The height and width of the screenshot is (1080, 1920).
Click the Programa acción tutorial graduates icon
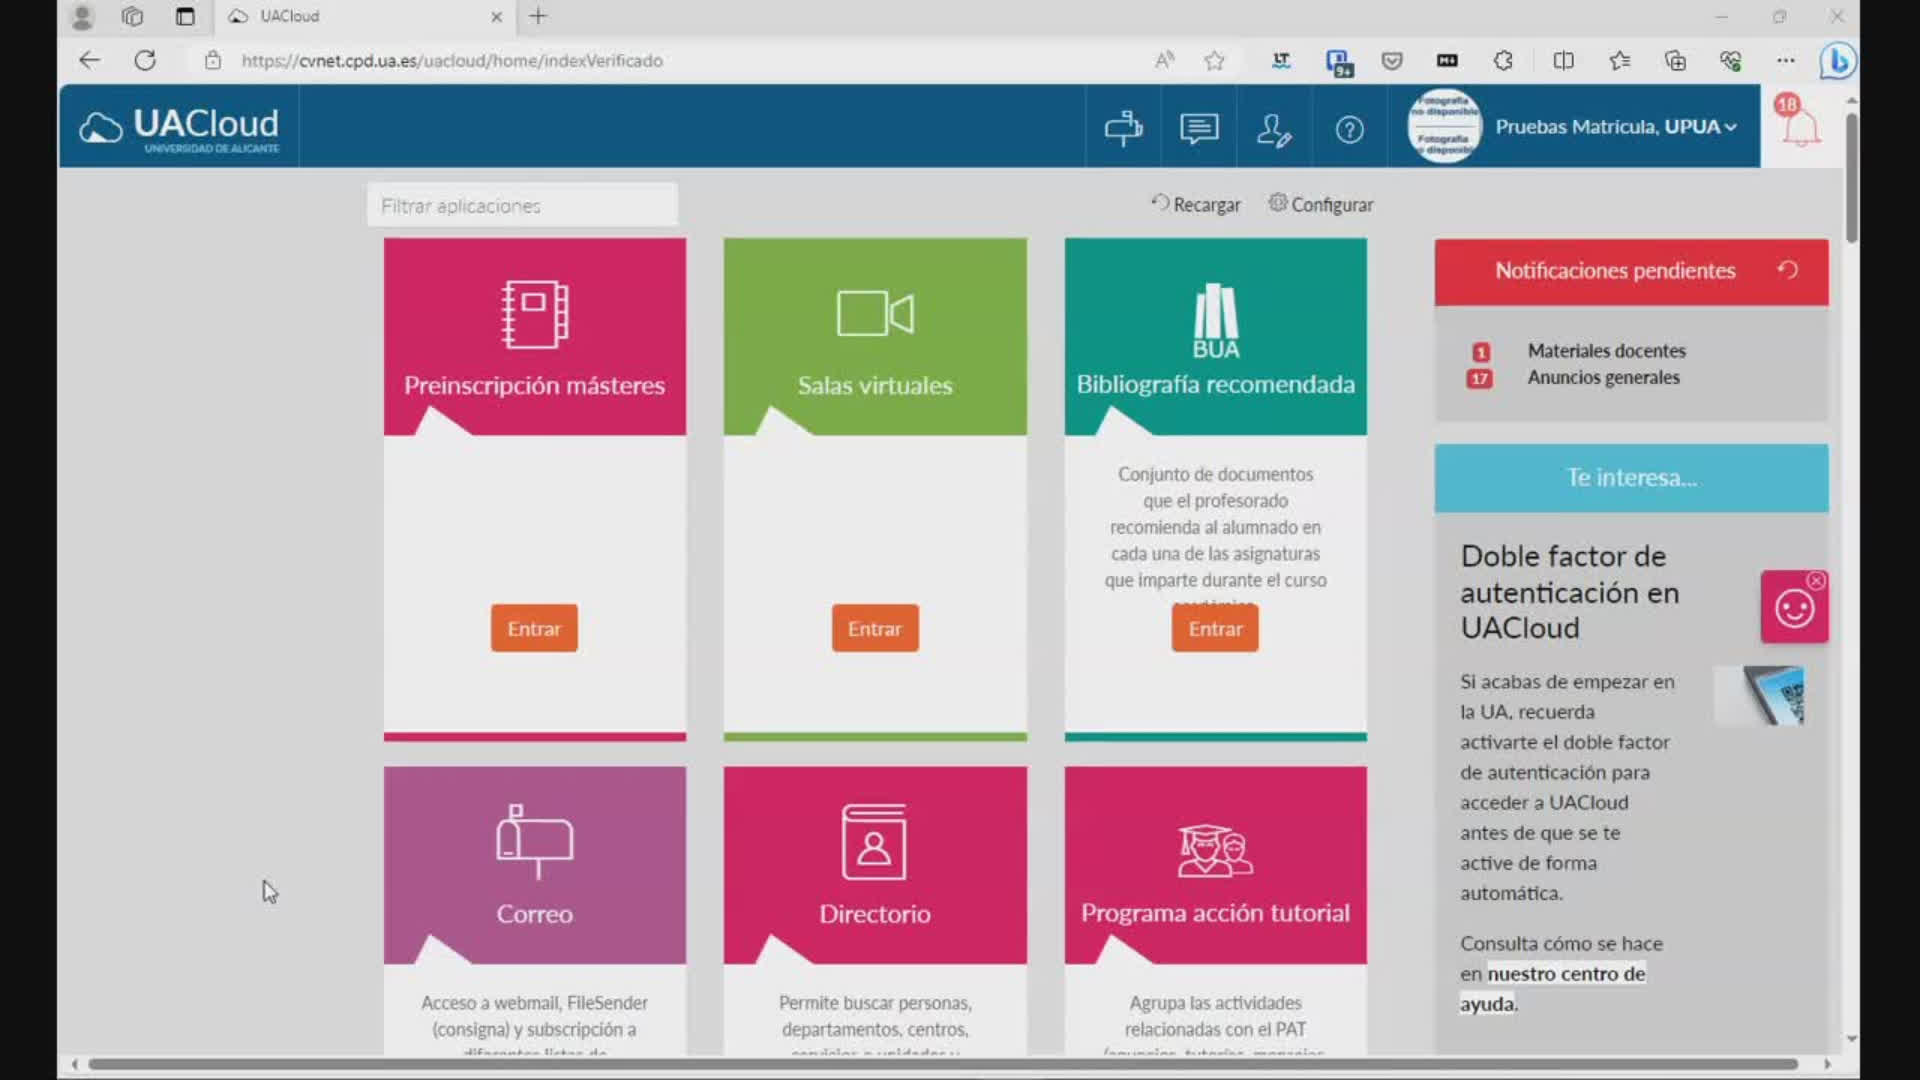pyautogui.click(x=1215, y=850)
